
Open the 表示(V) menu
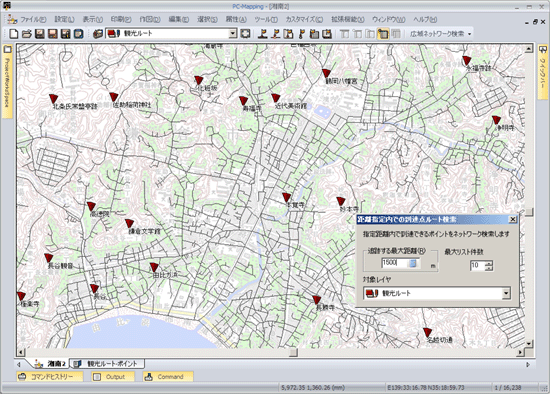93,19
